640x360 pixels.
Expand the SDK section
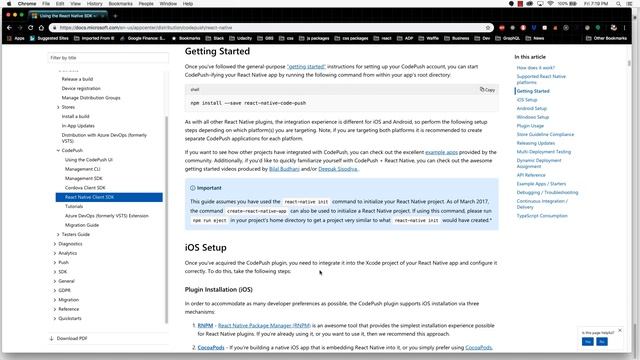(x=55, y=272)
